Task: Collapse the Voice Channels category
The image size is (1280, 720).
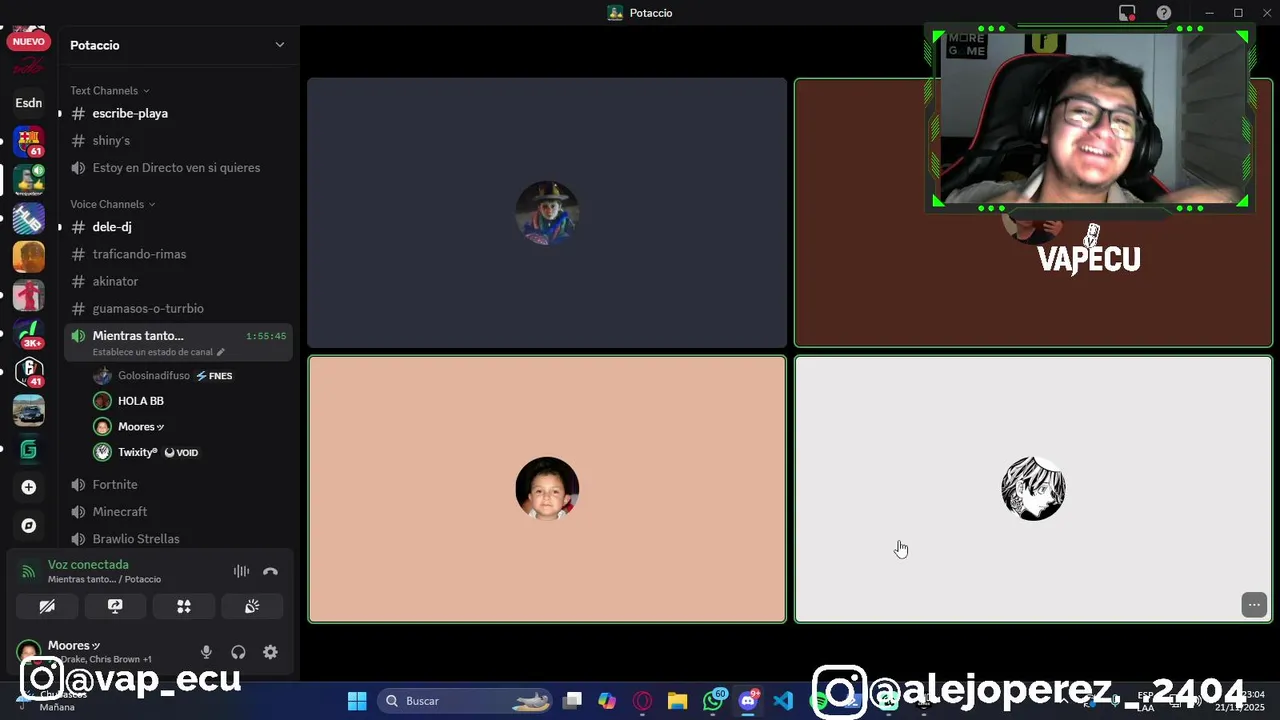Action: 113,204
